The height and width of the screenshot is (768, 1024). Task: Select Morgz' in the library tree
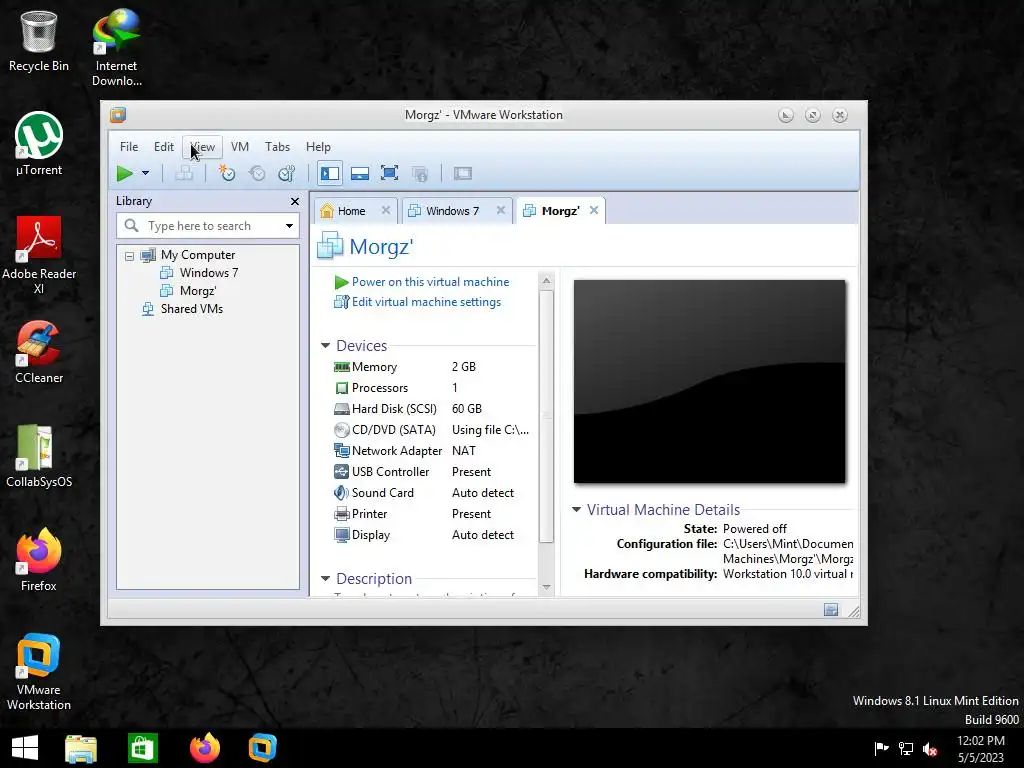(x=197, y=291)
